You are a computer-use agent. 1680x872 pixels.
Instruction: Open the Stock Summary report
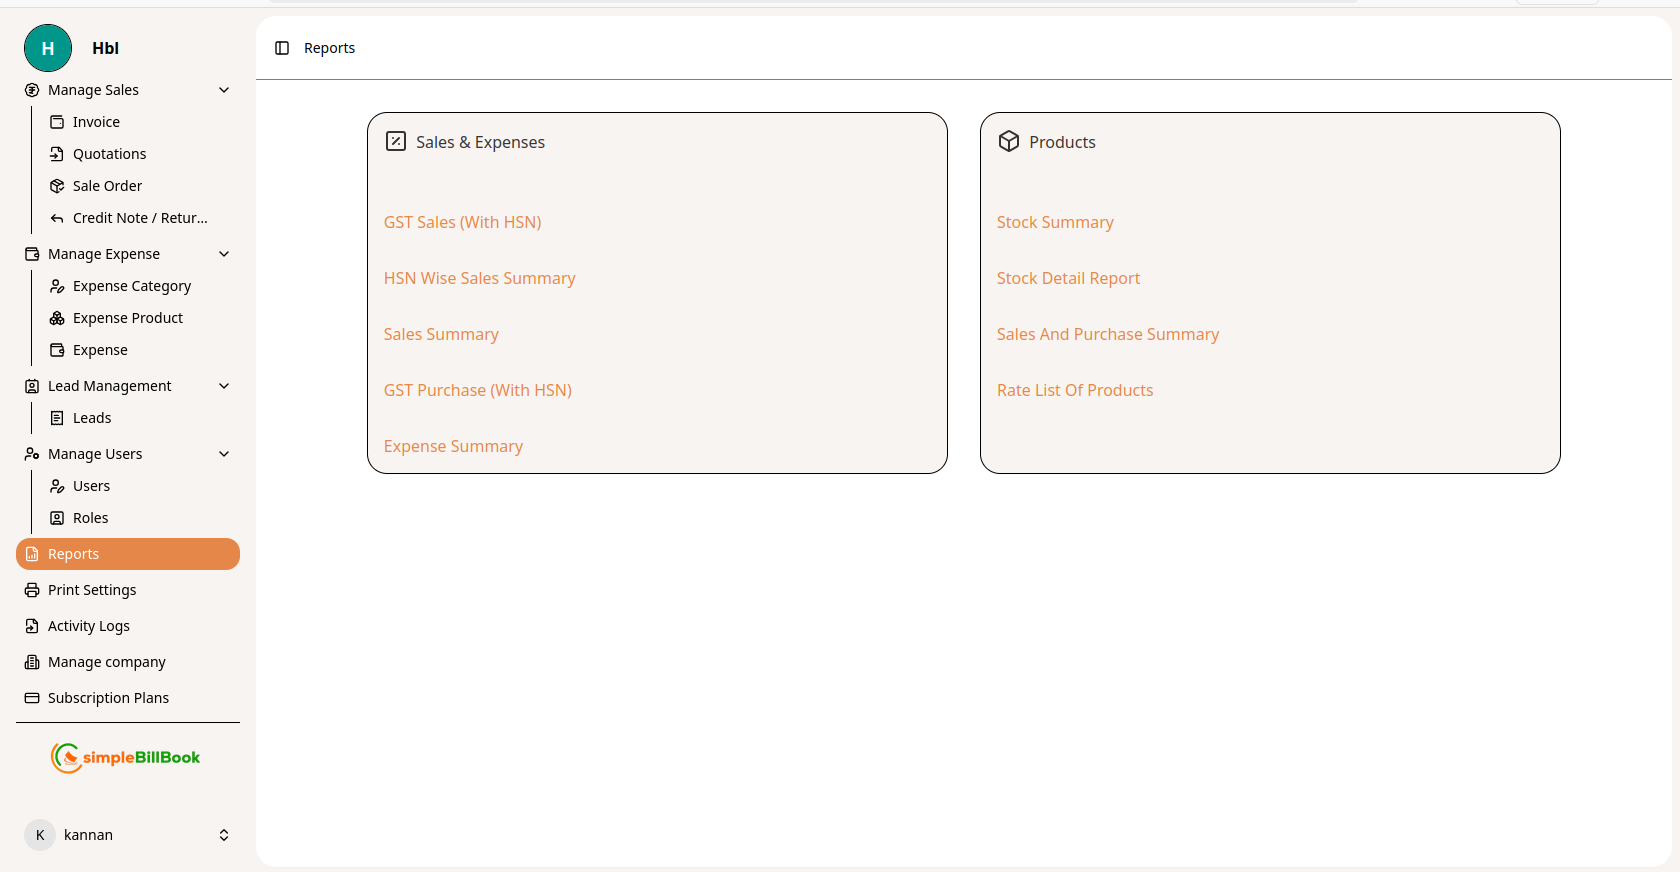click(1055, 222)
